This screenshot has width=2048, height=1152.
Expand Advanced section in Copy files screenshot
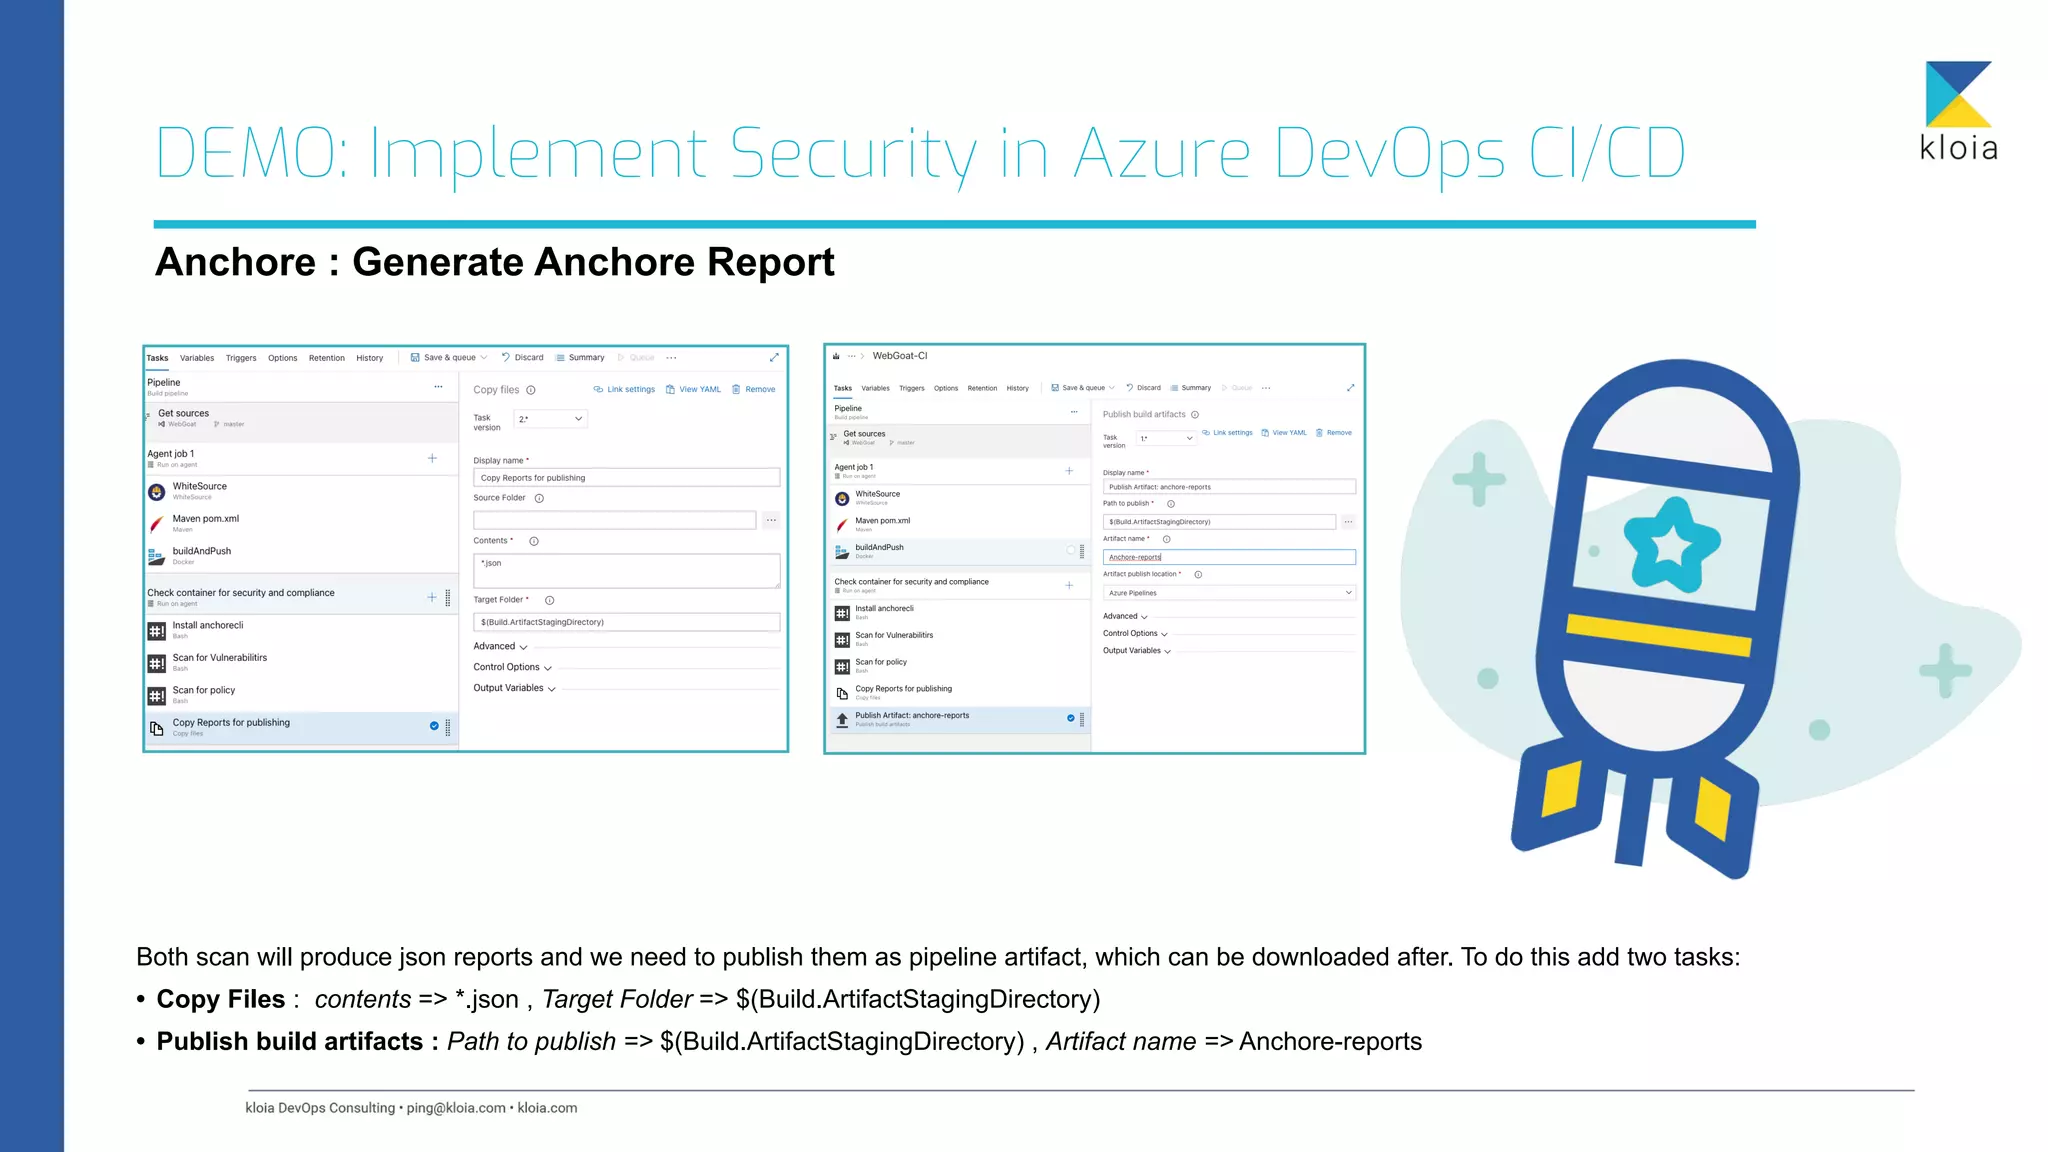click(500, 647)
